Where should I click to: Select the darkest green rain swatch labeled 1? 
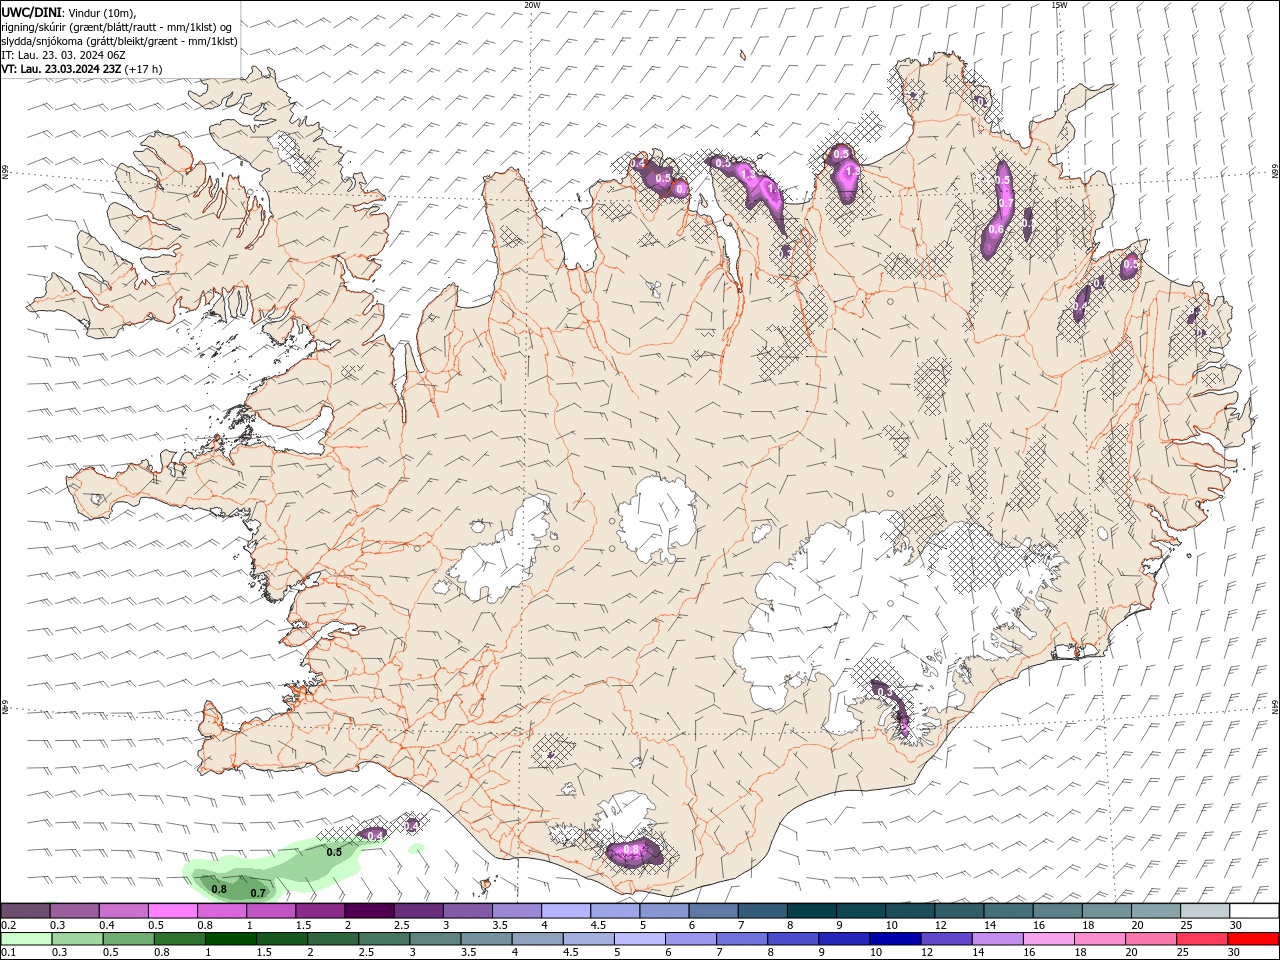(x=231, y=939)
